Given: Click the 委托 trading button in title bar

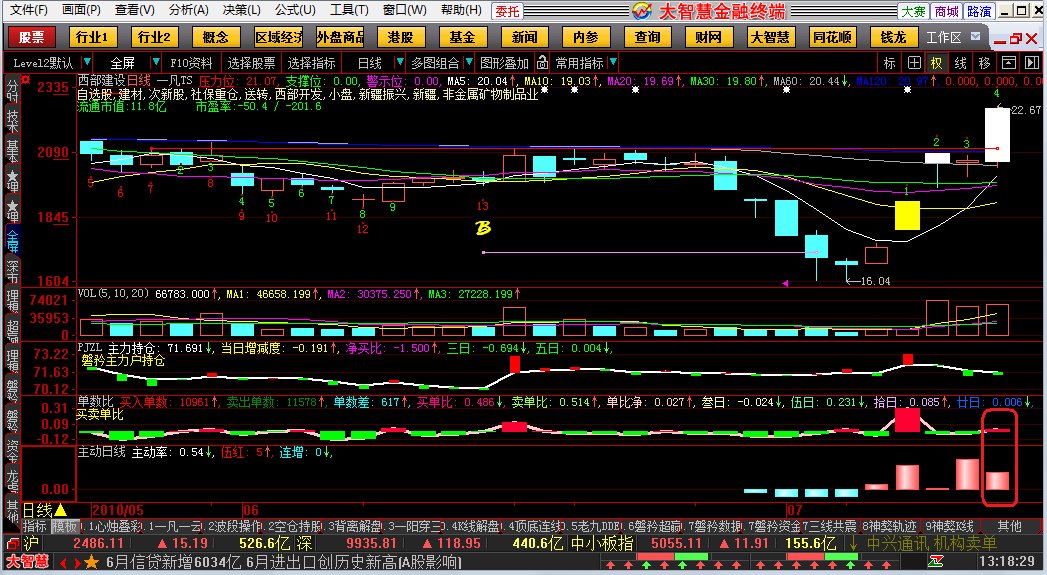Looking at the screenshot, I should coord(507,11).
